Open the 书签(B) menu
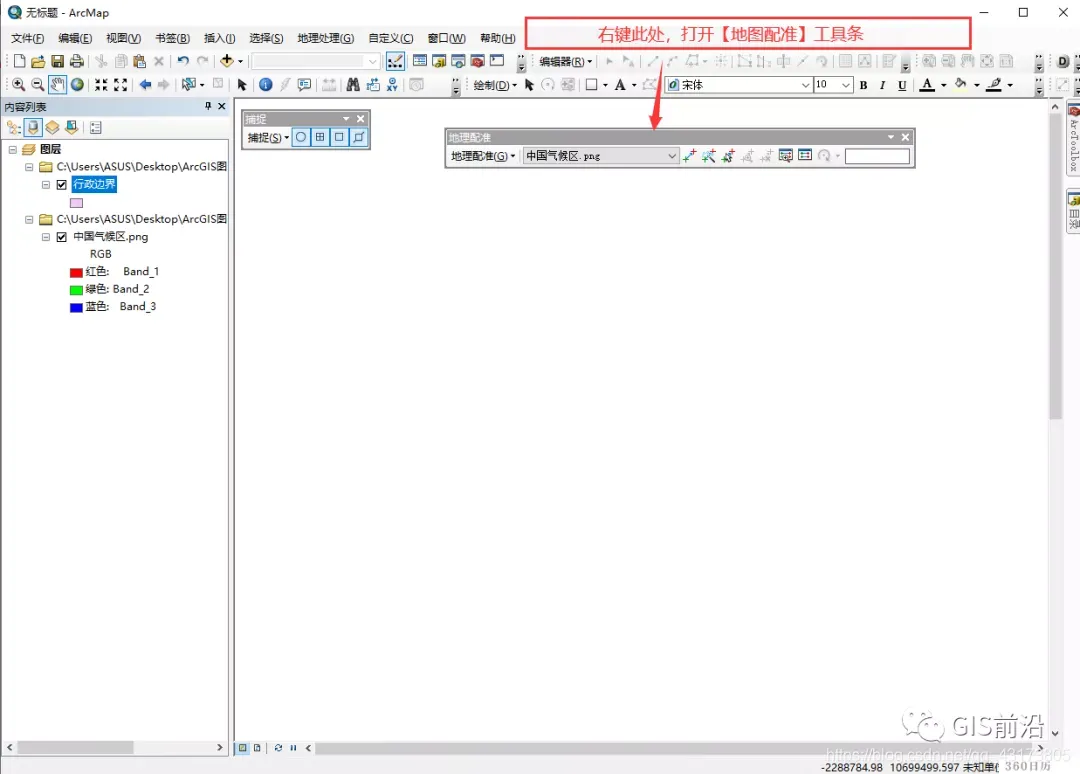1080x774 pixels. click(172, 38)
